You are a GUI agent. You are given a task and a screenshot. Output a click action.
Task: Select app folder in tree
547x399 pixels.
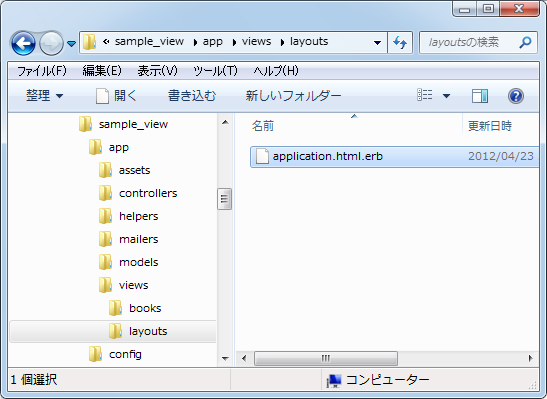(119, 148)
